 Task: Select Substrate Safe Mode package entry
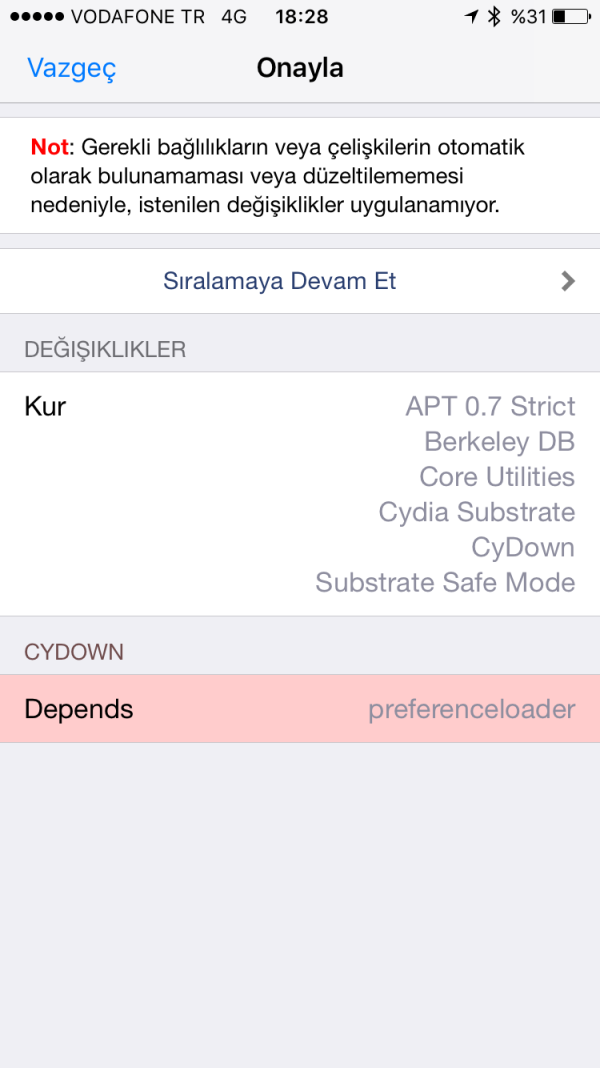coord(445,582)
